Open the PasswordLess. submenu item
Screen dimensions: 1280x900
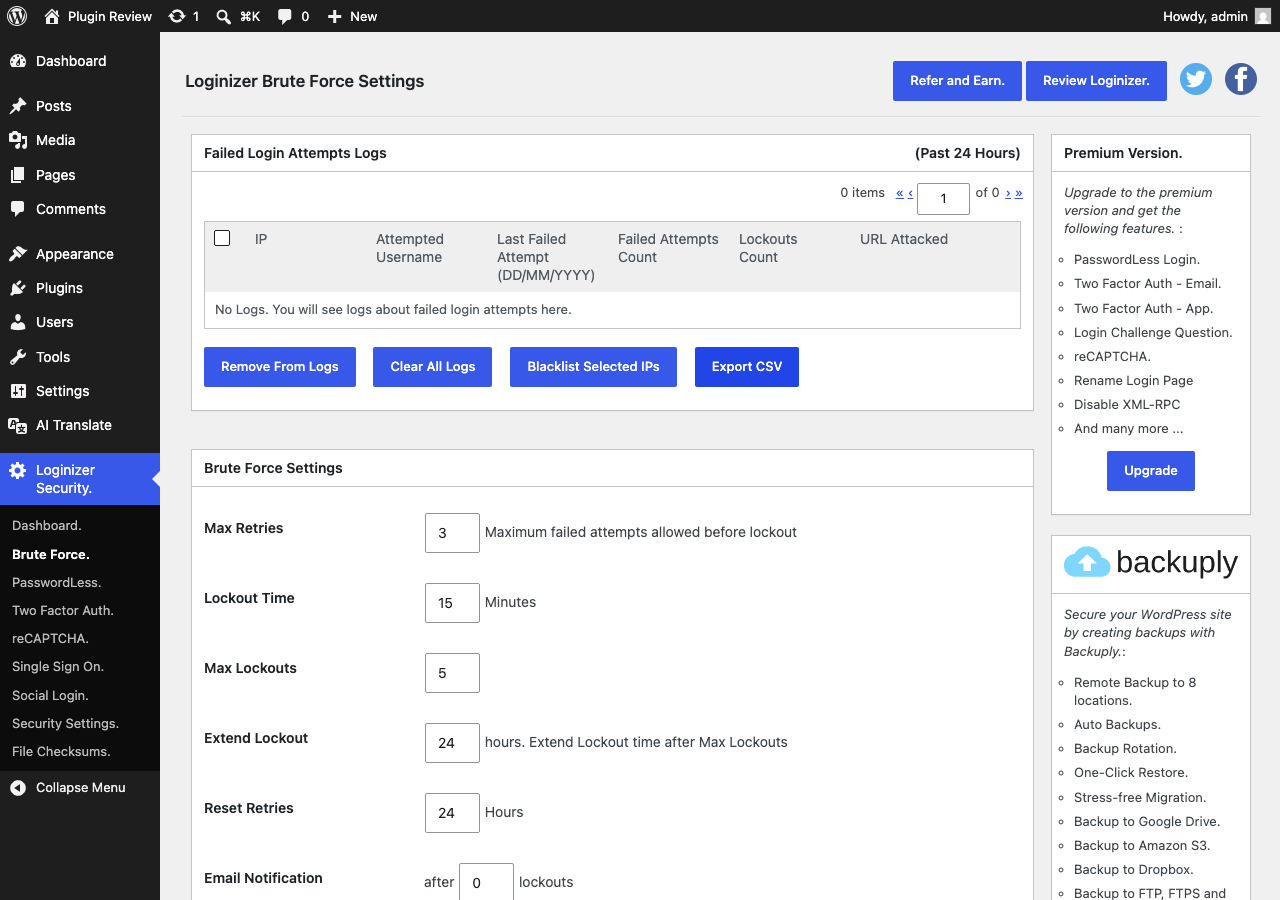[80, 582]
